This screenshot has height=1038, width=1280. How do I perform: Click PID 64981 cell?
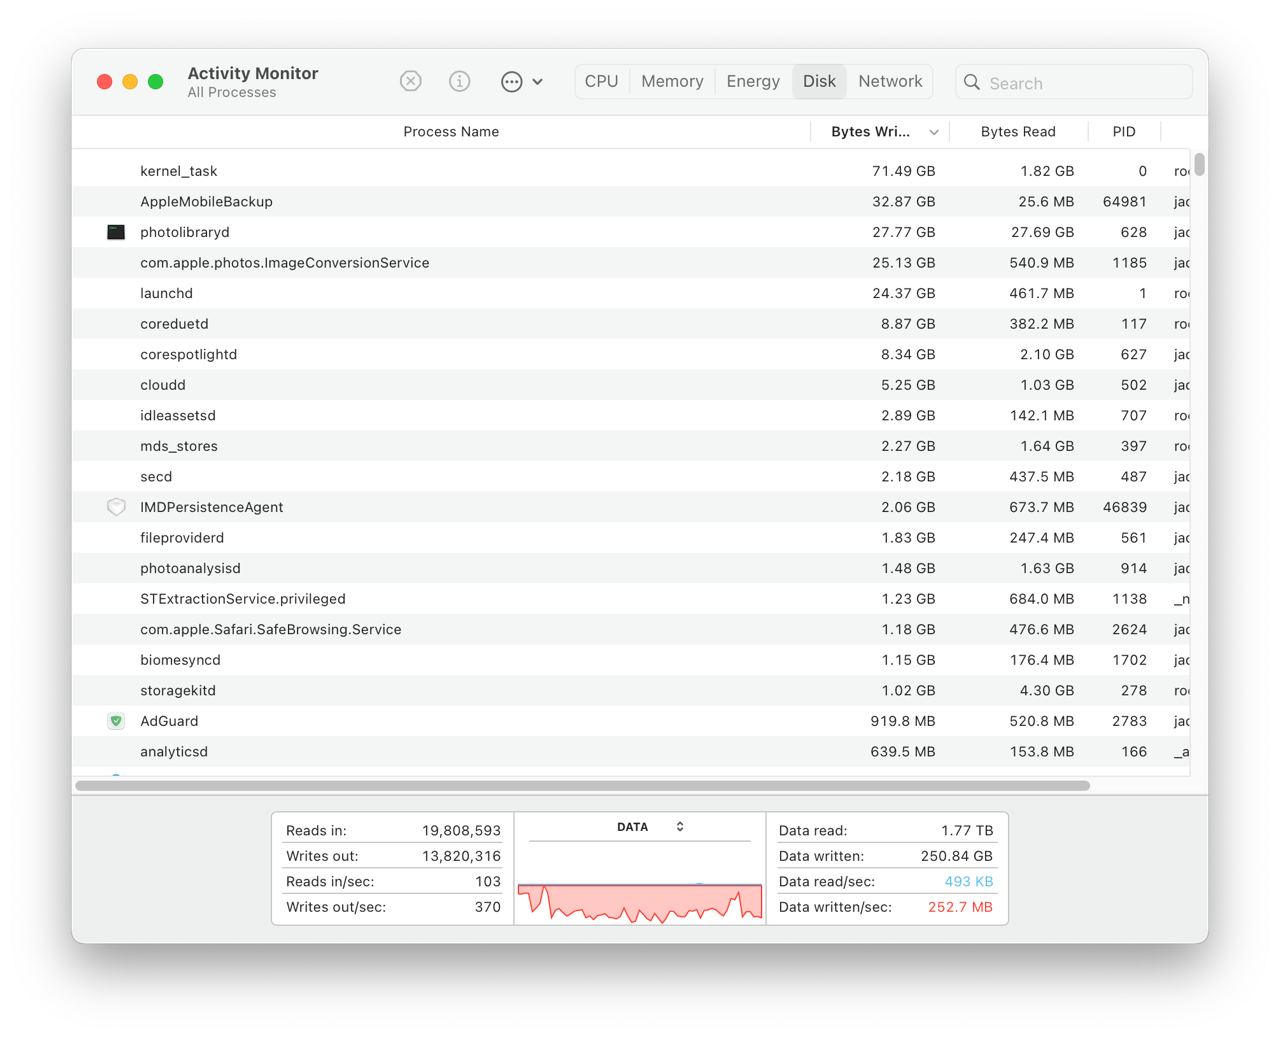[x=1124, y=201]
